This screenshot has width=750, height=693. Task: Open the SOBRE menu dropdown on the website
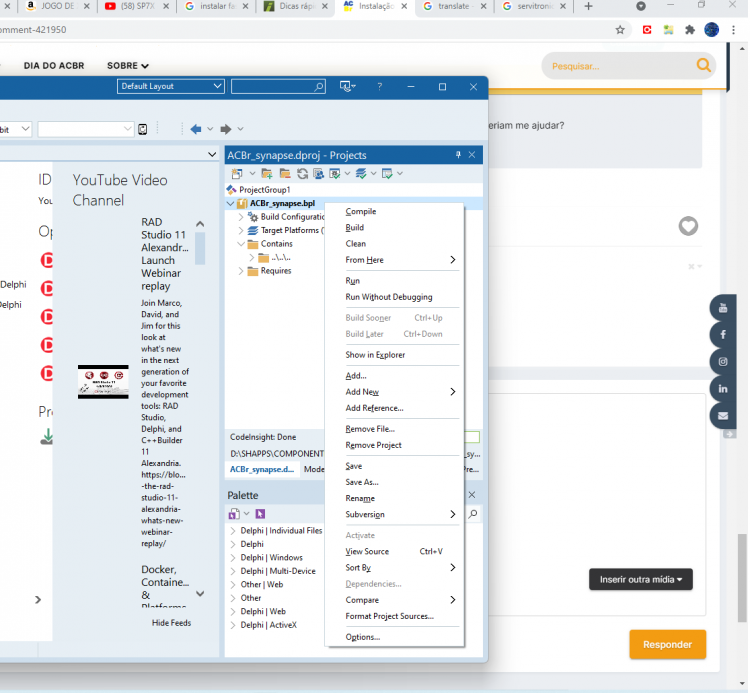pyautogui.click(x=128, y=66)
